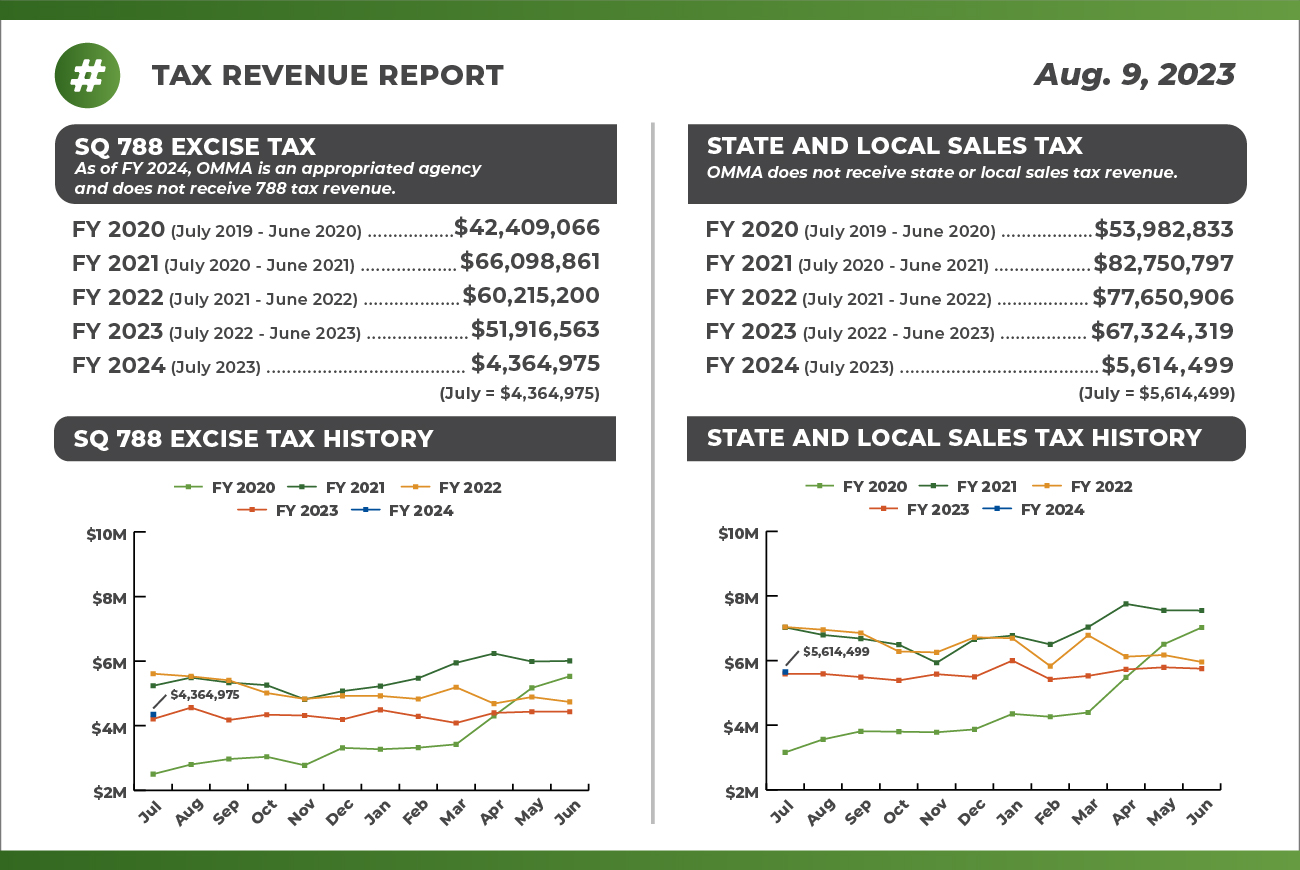1300x870 pixels.
Task: Click FY 2022 legend marker in excise tax chart
Action: coord(414,487)
